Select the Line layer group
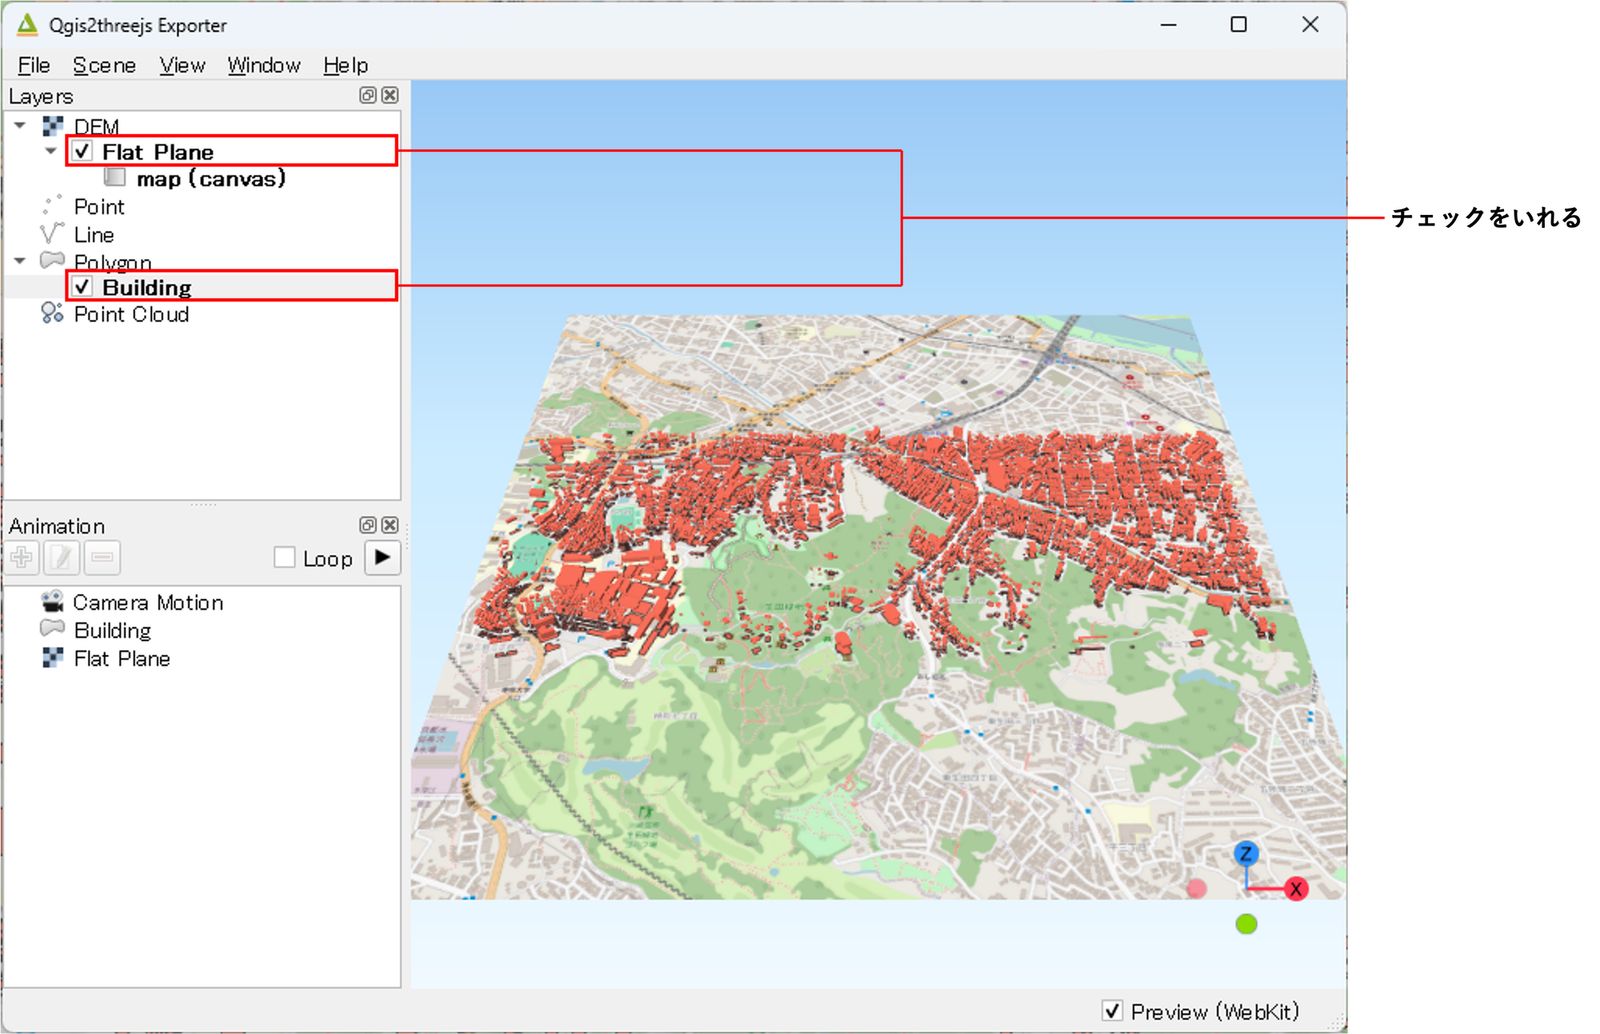Screen dimensions: 1600x1034 point(94,234)
